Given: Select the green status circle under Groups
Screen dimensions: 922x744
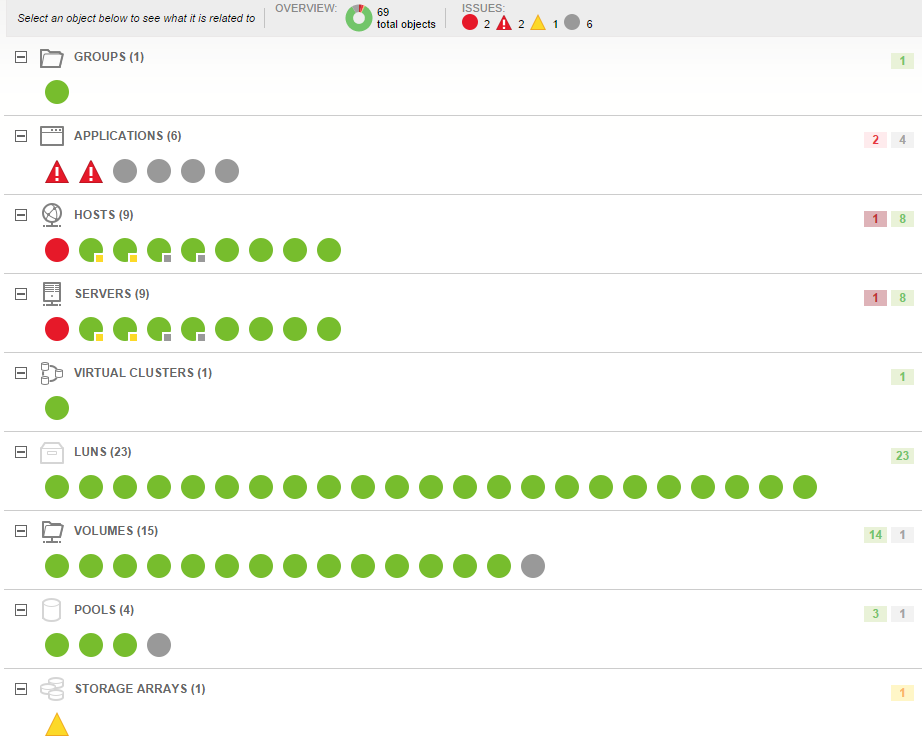Looking at the screenshot, I should point(57,92).
